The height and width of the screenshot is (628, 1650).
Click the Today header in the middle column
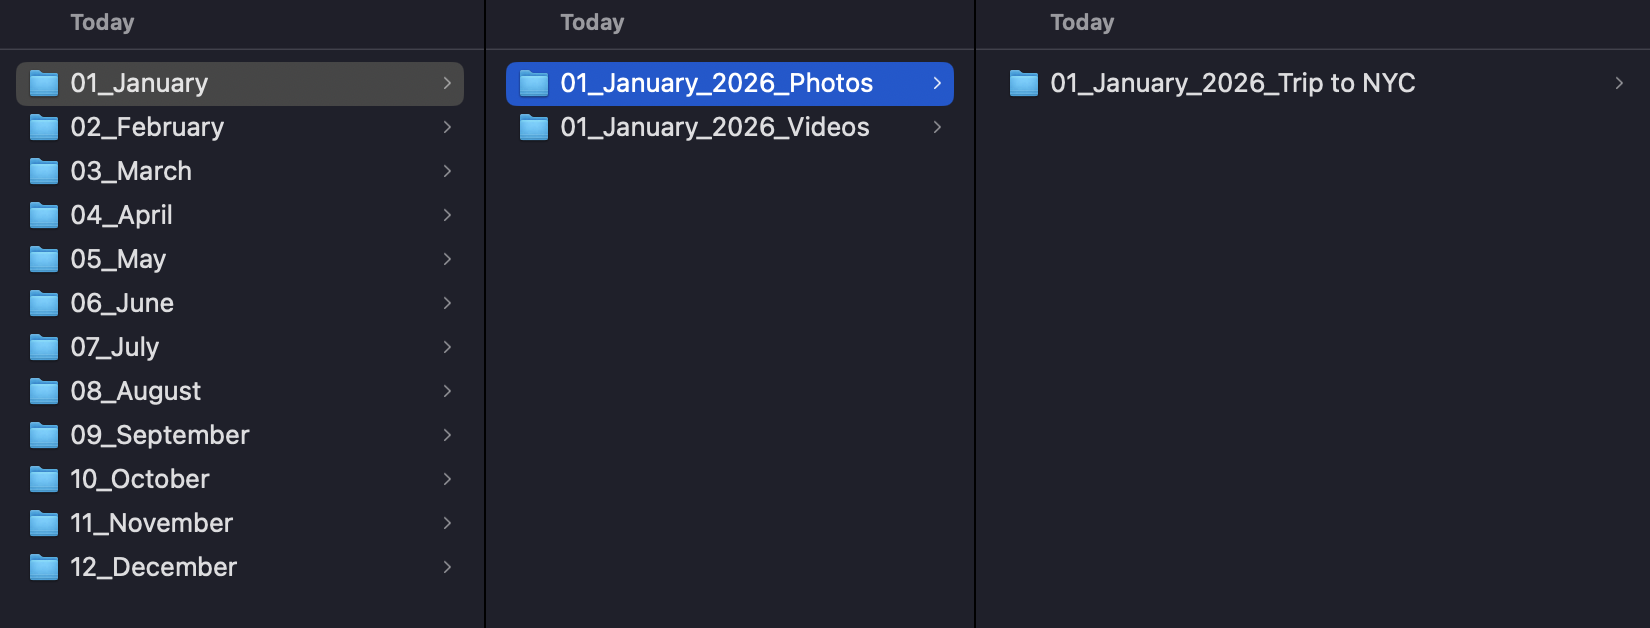591,22
